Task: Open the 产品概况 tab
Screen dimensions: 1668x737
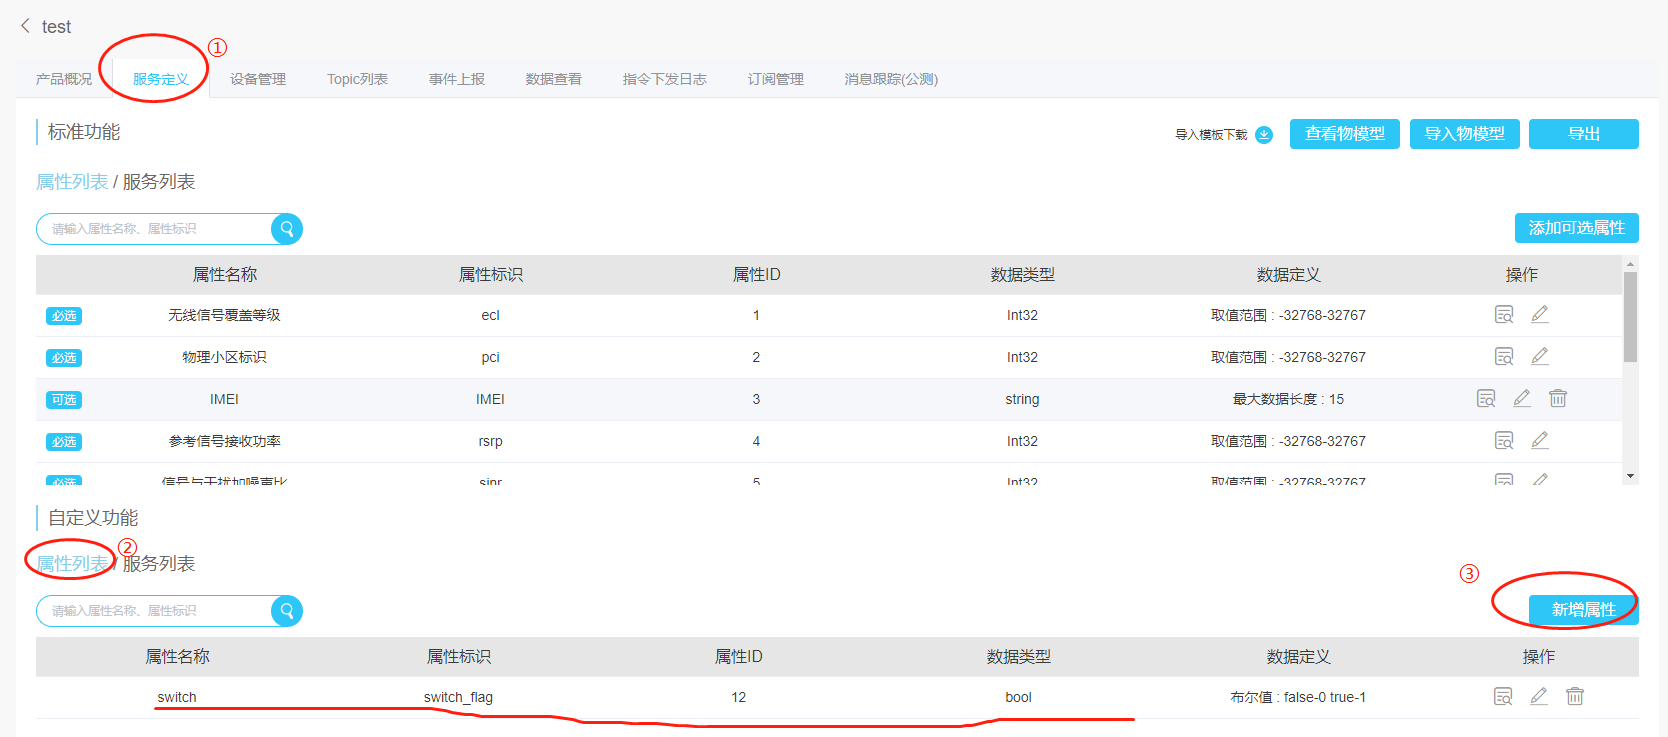Action: [64, 79]
